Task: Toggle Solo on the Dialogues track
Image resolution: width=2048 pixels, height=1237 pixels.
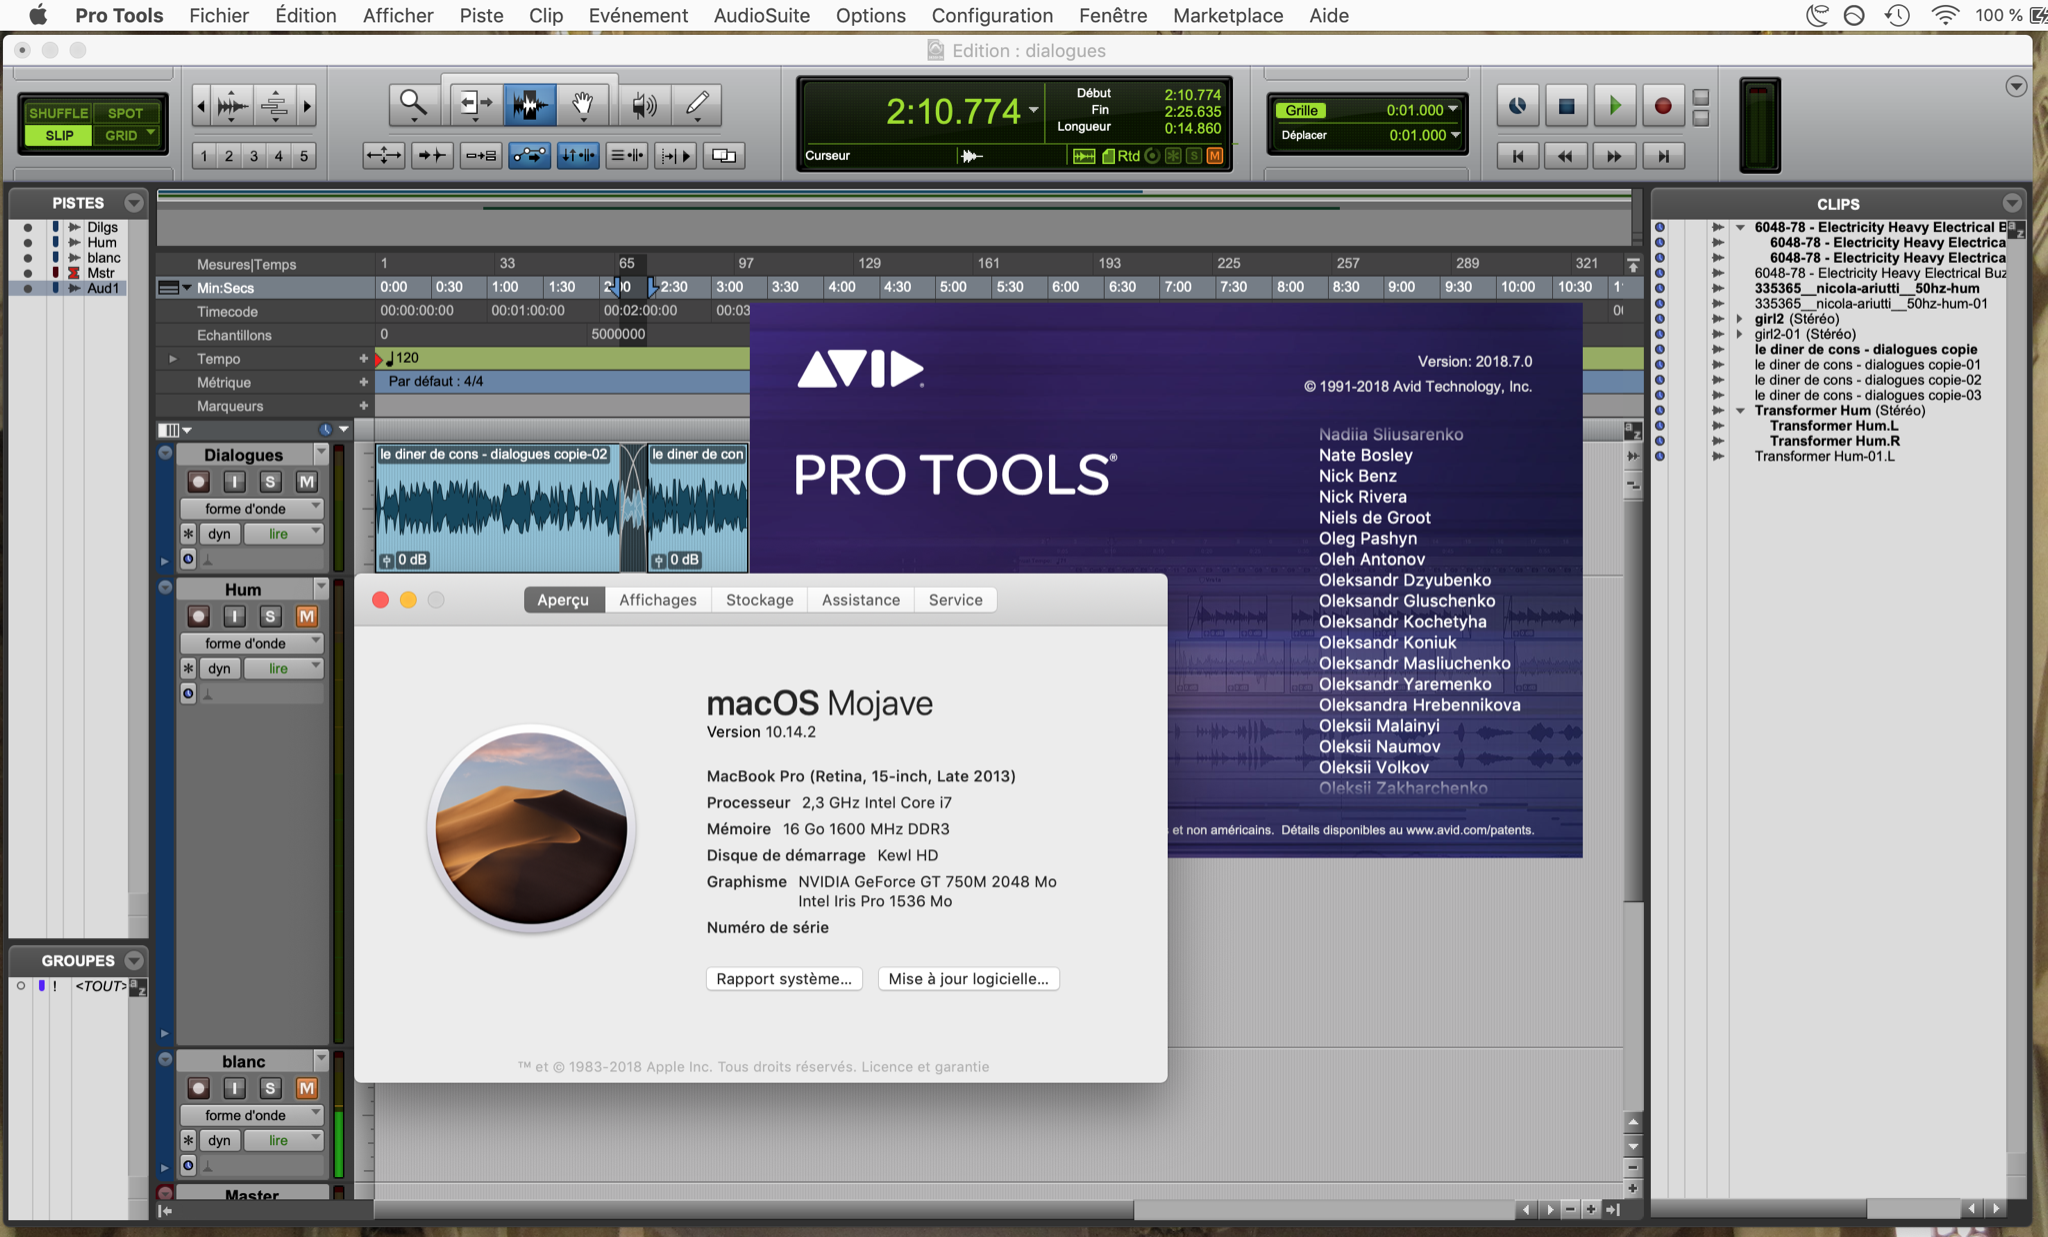Action: (270, 482)
